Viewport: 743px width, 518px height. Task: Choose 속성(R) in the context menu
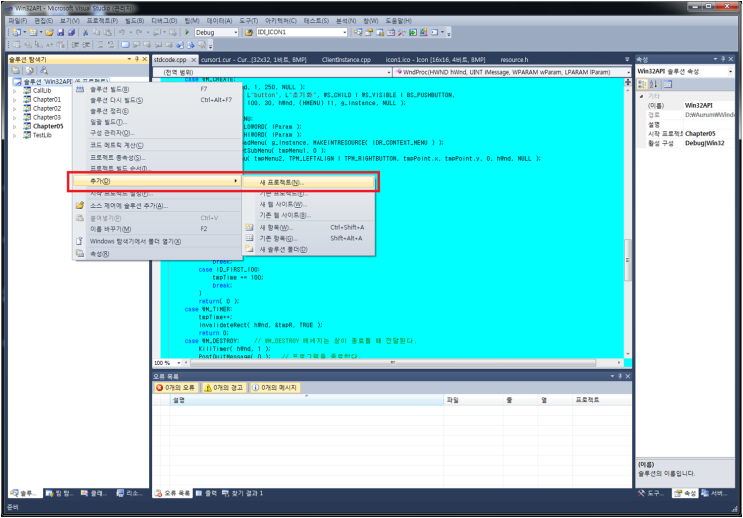point(156,254)
